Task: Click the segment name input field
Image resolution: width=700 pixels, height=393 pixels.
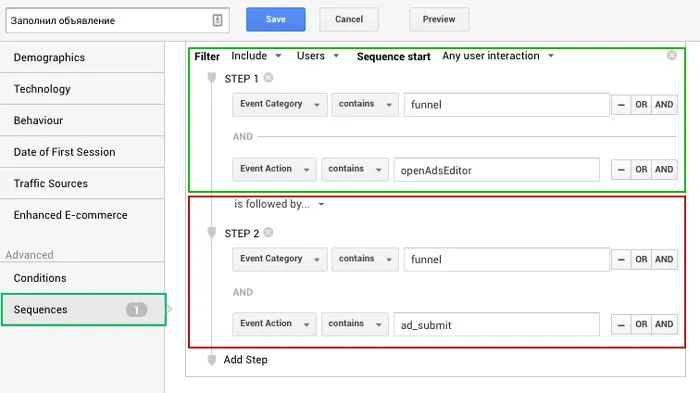Action: tap(117, 20)
